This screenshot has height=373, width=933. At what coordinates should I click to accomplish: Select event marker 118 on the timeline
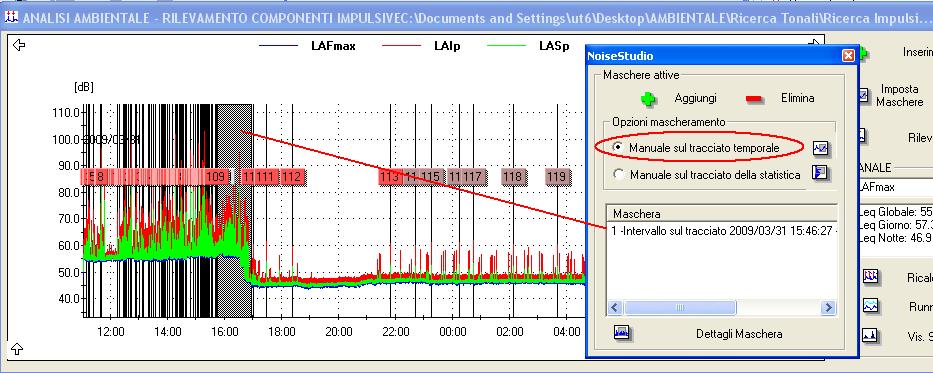tap(512, 177)
